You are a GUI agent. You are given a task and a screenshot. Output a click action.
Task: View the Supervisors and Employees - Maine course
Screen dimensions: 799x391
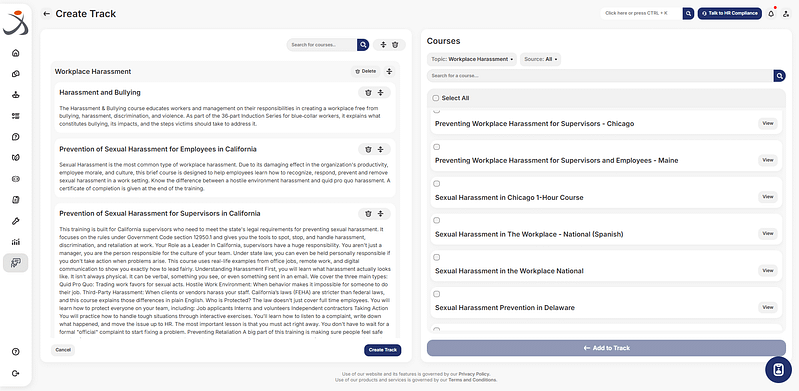(x=768, y=160)
